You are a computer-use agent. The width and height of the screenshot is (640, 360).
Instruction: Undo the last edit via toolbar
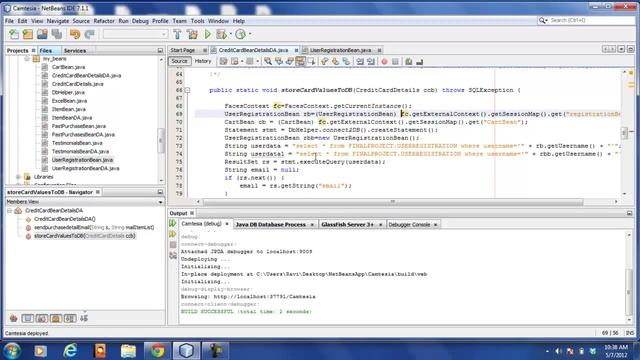click(75, 35)
